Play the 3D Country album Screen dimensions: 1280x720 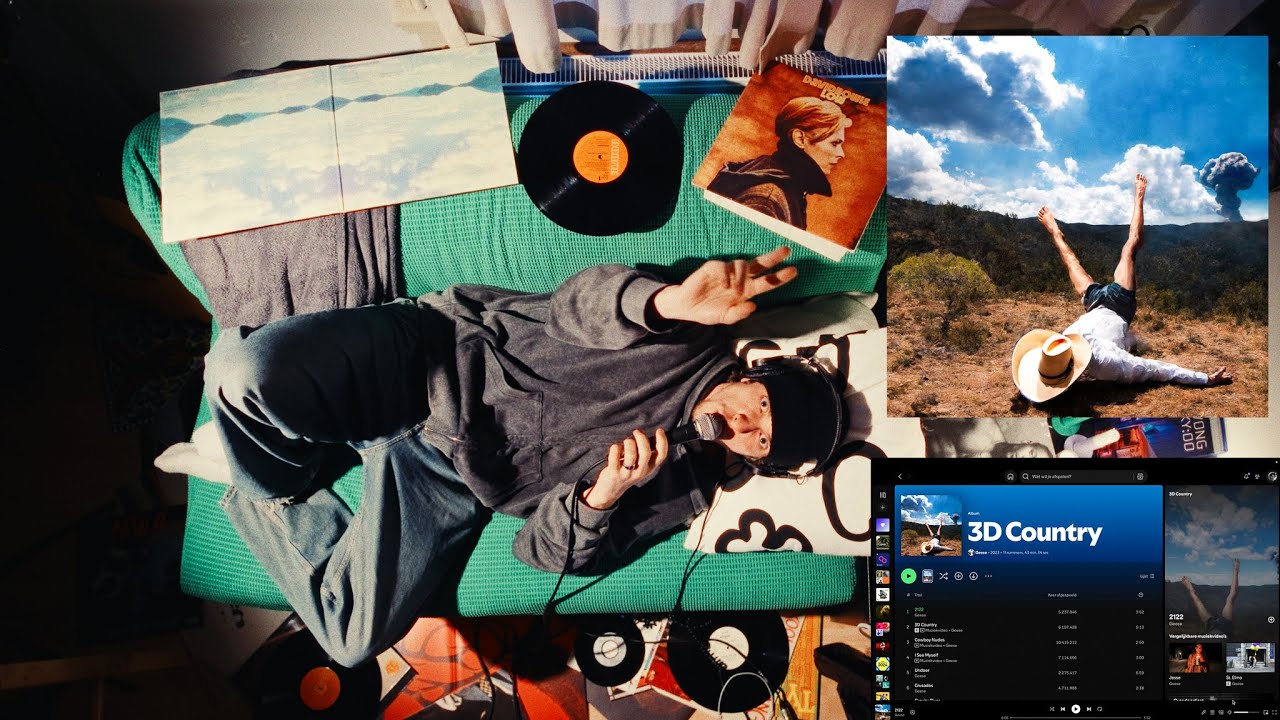[908, 576]
